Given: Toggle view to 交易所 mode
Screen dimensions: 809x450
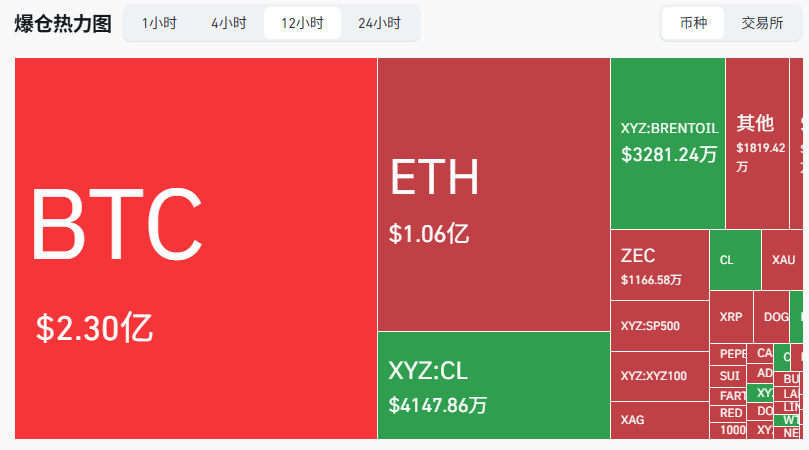Looking at the screenshot, I should pos(762,23).
